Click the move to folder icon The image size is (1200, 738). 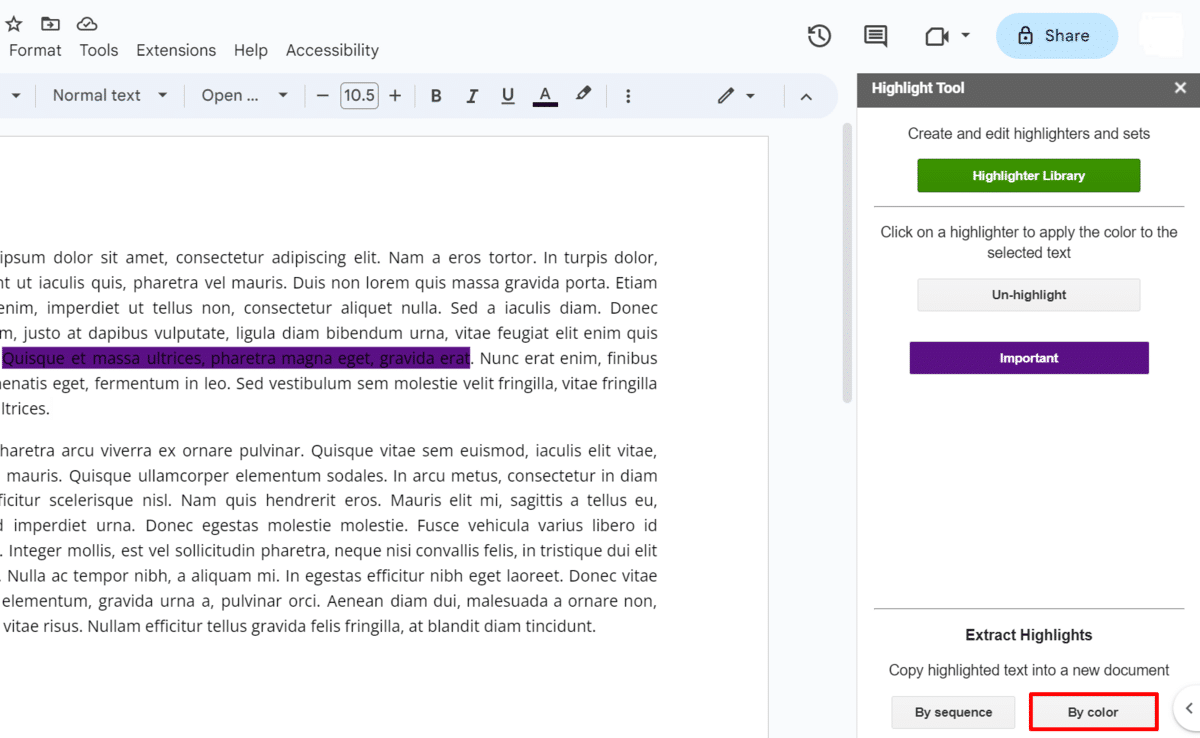(x=50, y=23)
